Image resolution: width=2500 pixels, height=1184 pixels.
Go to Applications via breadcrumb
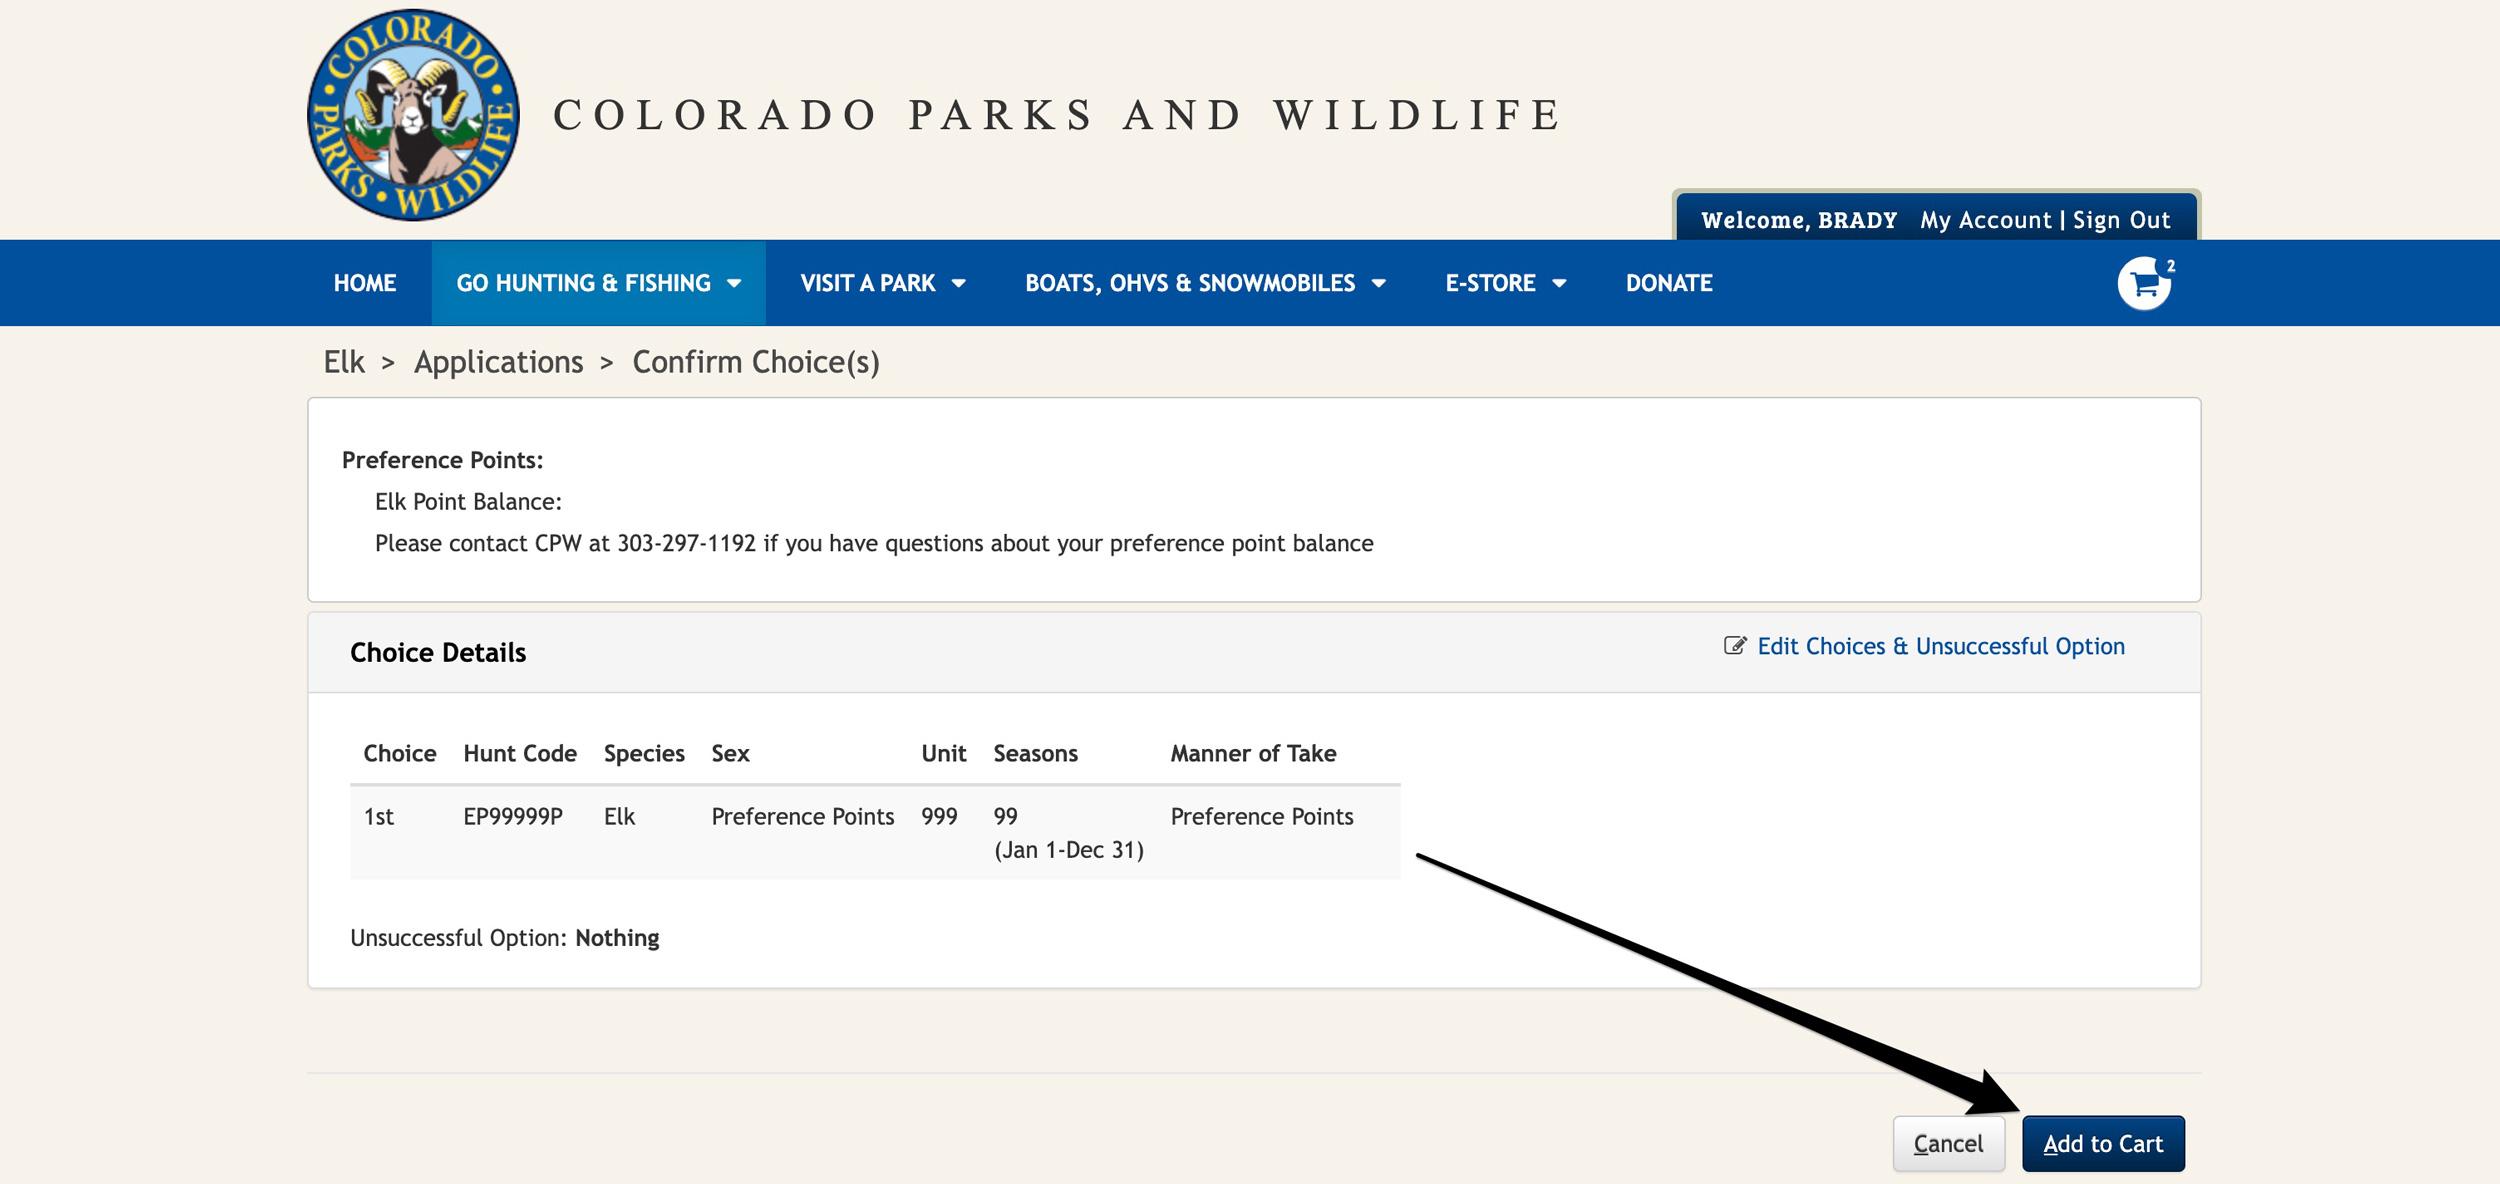(499, 362)
